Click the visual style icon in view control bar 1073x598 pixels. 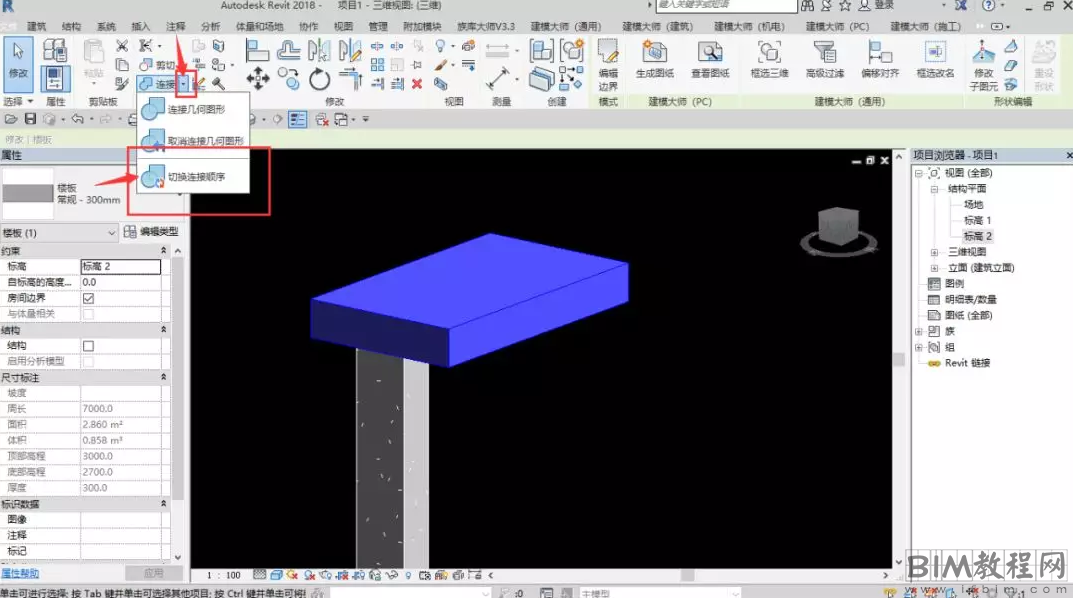[x=276, y=575]
